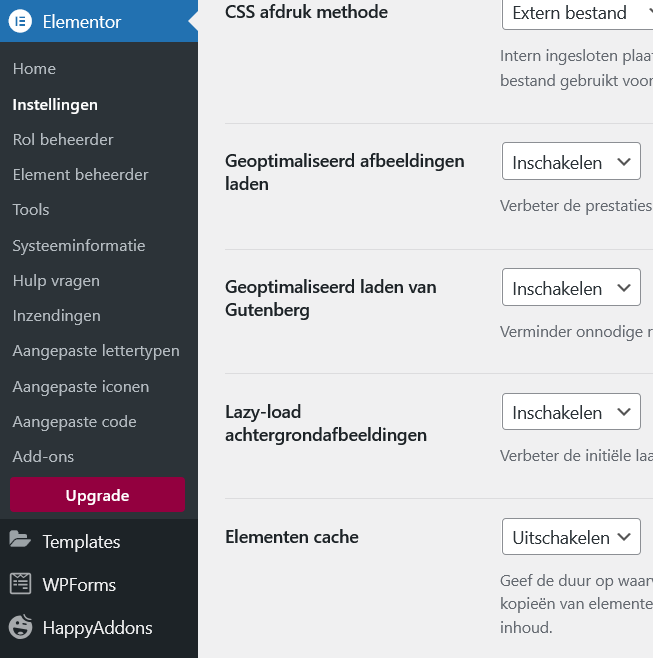Open Aangepaste lettertypen menu item

pos(96,351)
